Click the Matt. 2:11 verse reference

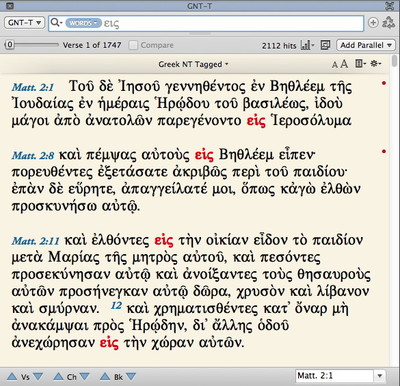click(35, 241)
